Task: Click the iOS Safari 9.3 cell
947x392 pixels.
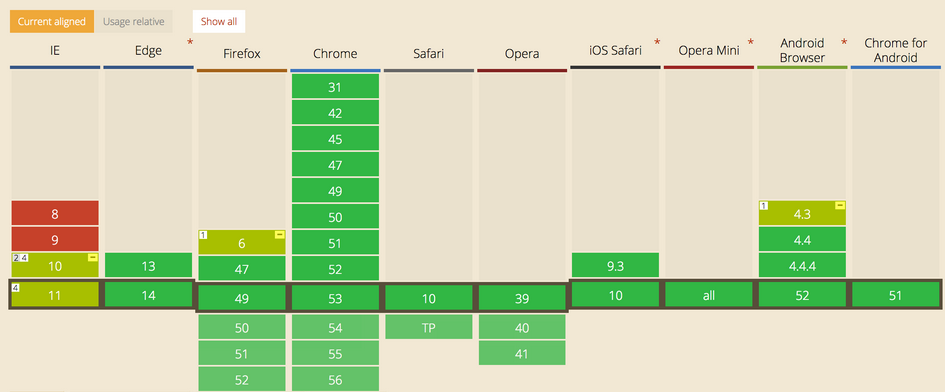Action: [x=615, y=265]
